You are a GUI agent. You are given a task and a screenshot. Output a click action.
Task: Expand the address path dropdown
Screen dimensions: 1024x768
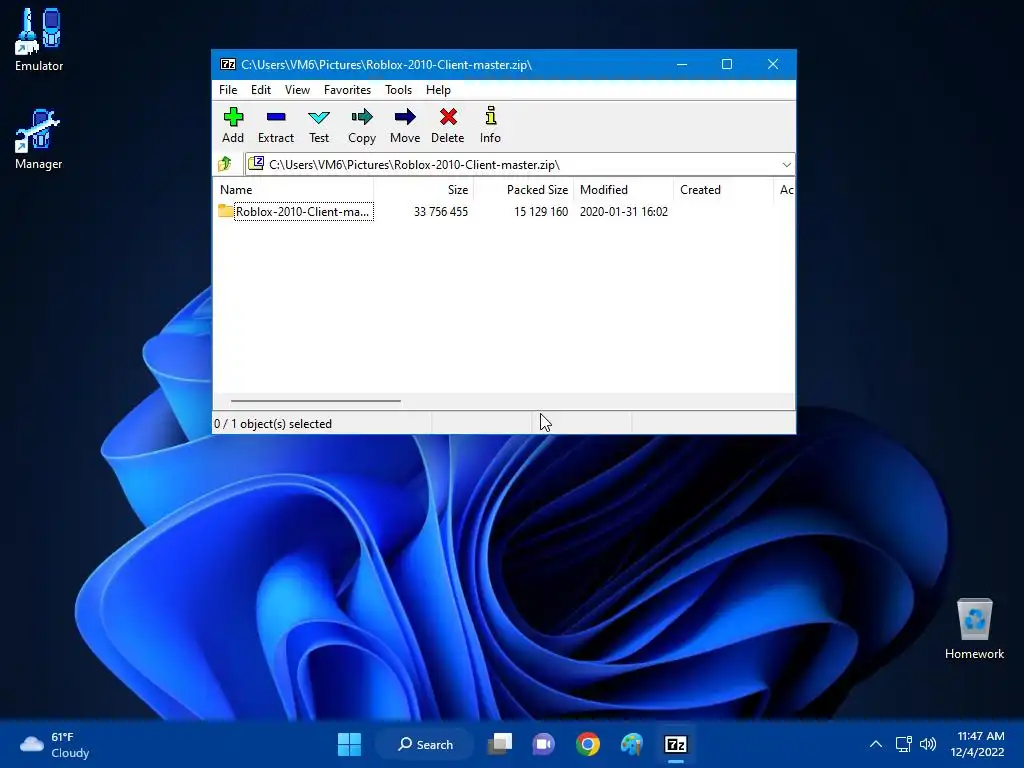(x=786, y=165)
